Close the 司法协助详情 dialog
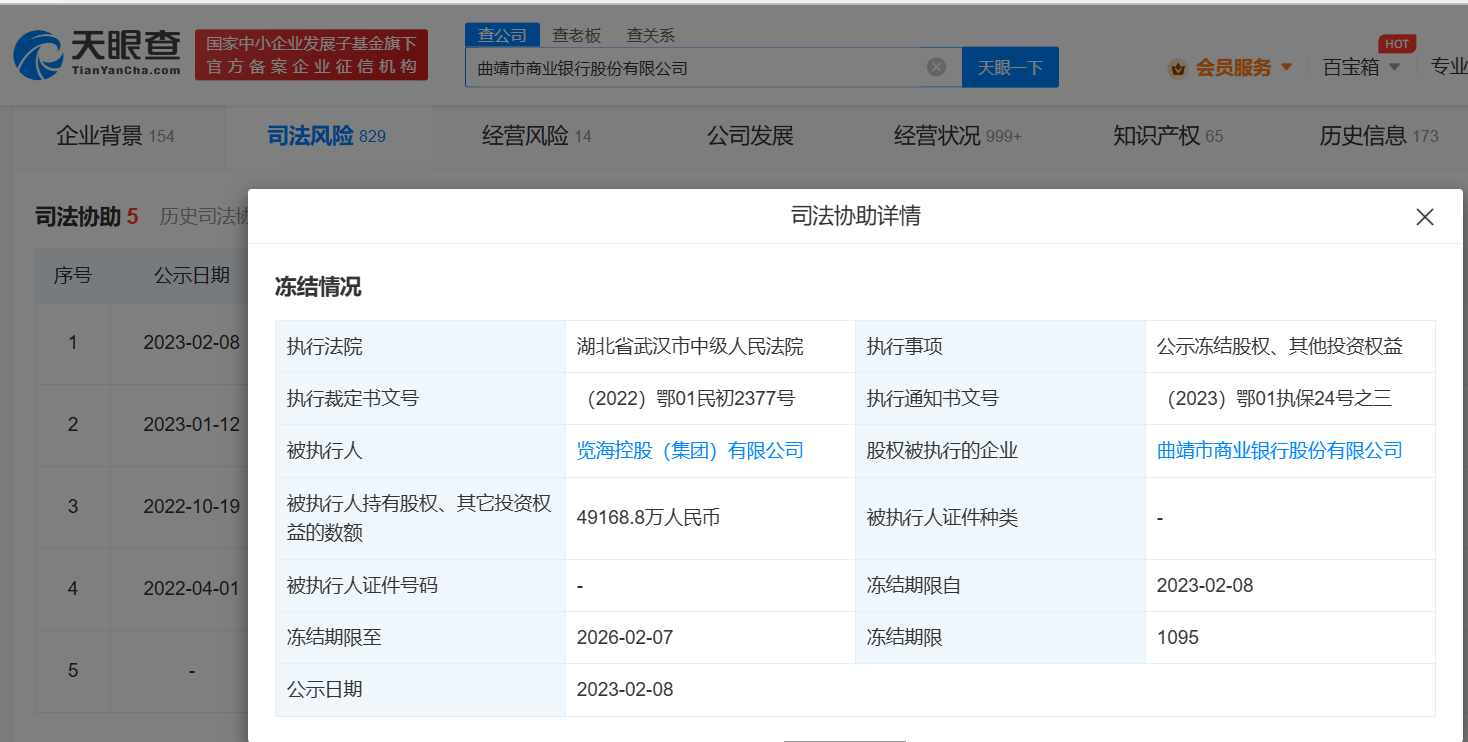The height and width of the screenshot is (742, 1468). click(1425, 217)
